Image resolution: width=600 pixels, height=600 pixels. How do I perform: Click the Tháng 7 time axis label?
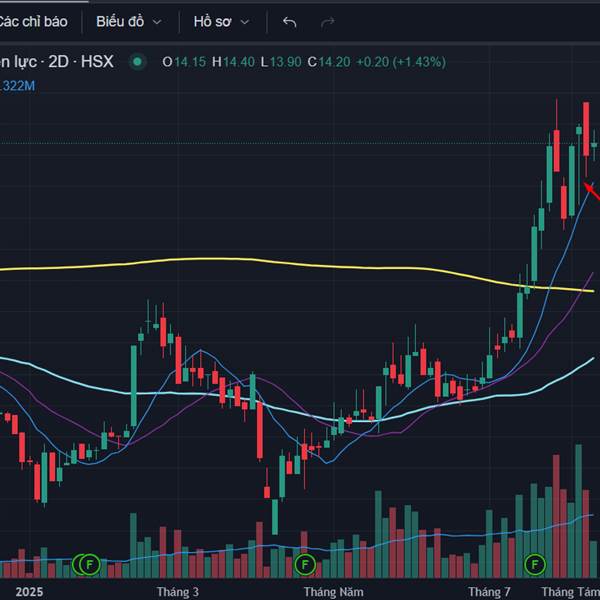point(489,592)
